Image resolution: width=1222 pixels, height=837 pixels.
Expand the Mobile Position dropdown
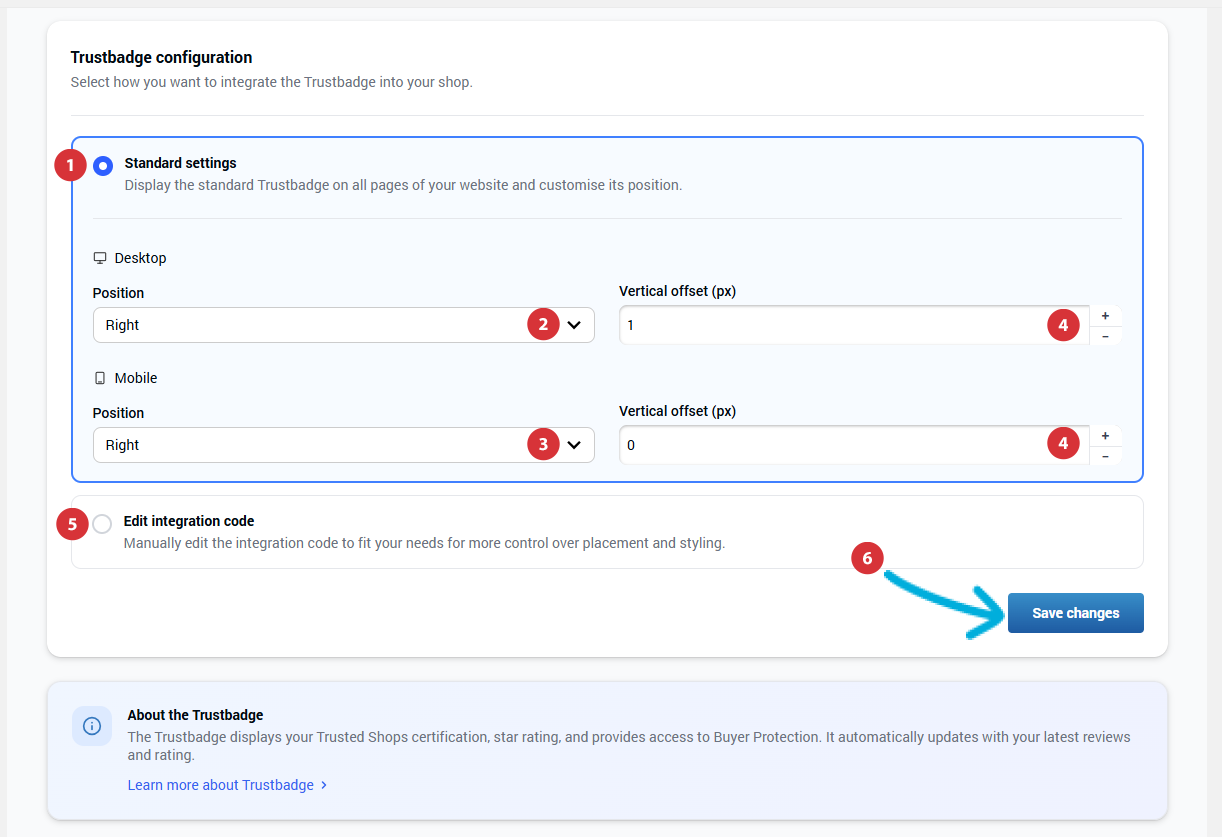tap(343, 445)
